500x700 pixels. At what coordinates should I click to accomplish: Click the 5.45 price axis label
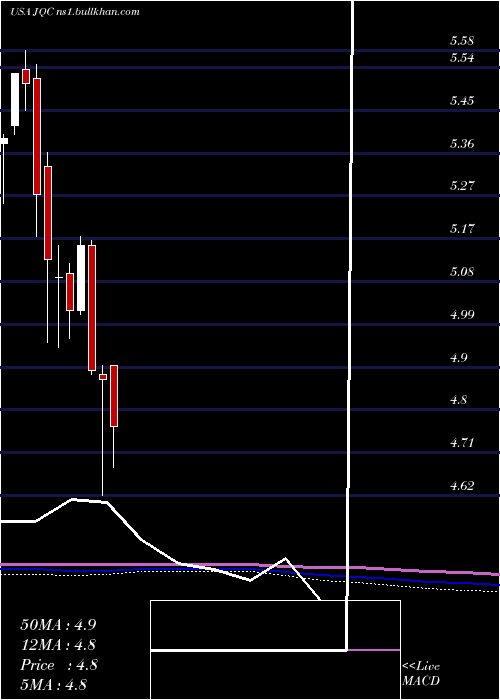point(462,101)
